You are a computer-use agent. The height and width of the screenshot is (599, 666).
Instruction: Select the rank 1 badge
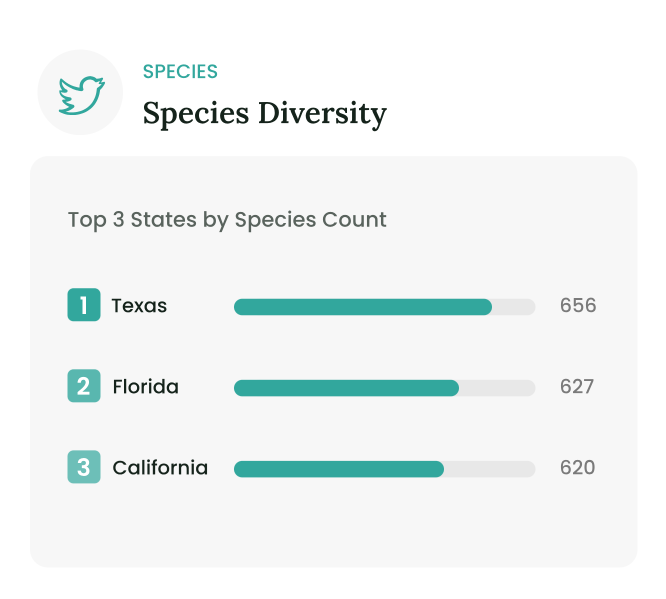point(84,305)
